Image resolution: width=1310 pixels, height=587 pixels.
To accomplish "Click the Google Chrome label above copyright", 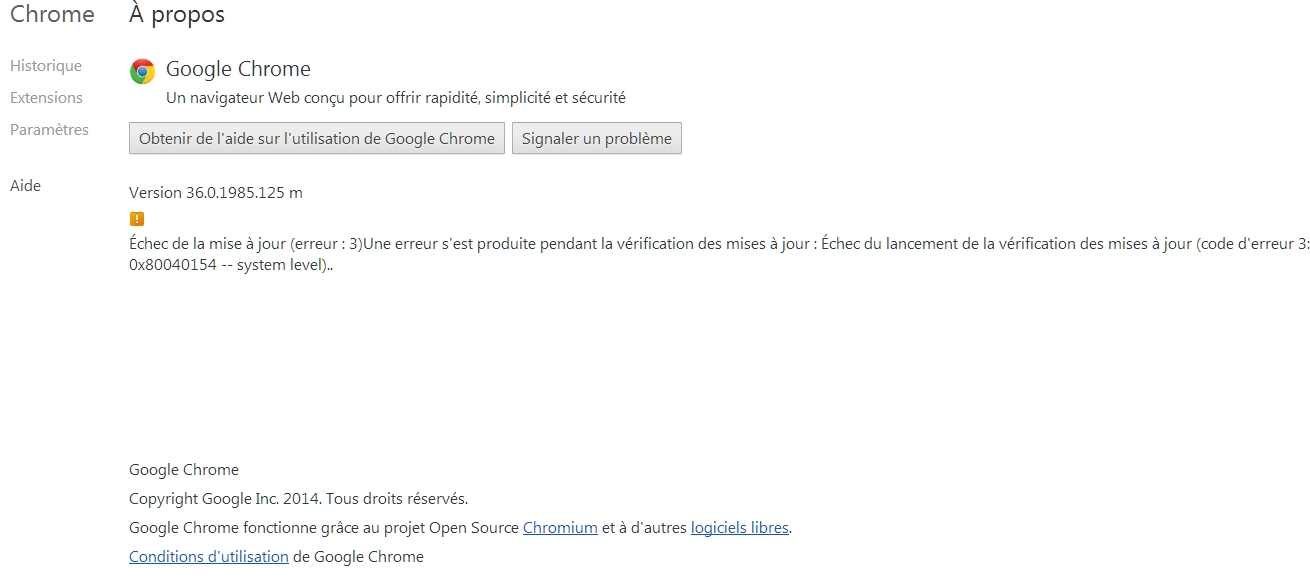I will tap(184, 470).
